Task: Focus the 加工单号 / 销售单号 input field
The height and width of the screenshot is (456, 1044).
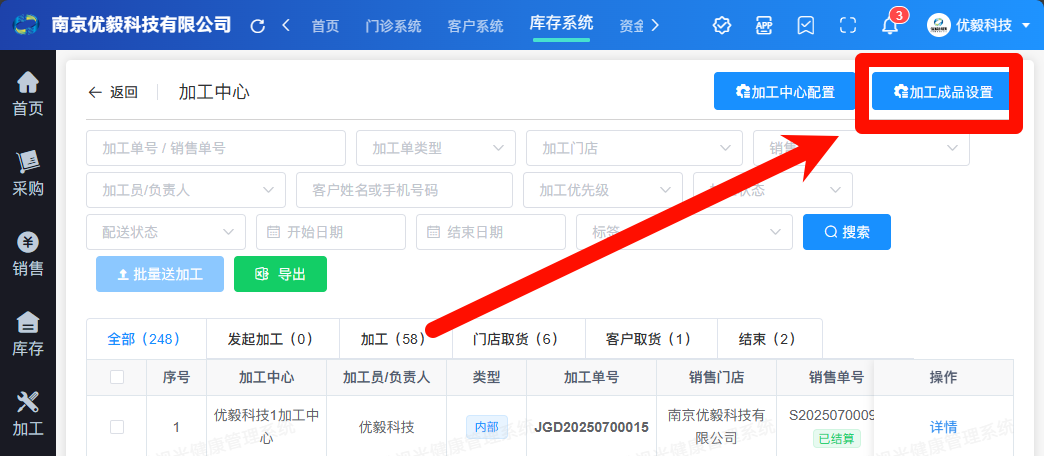Action: click(215, 148)
